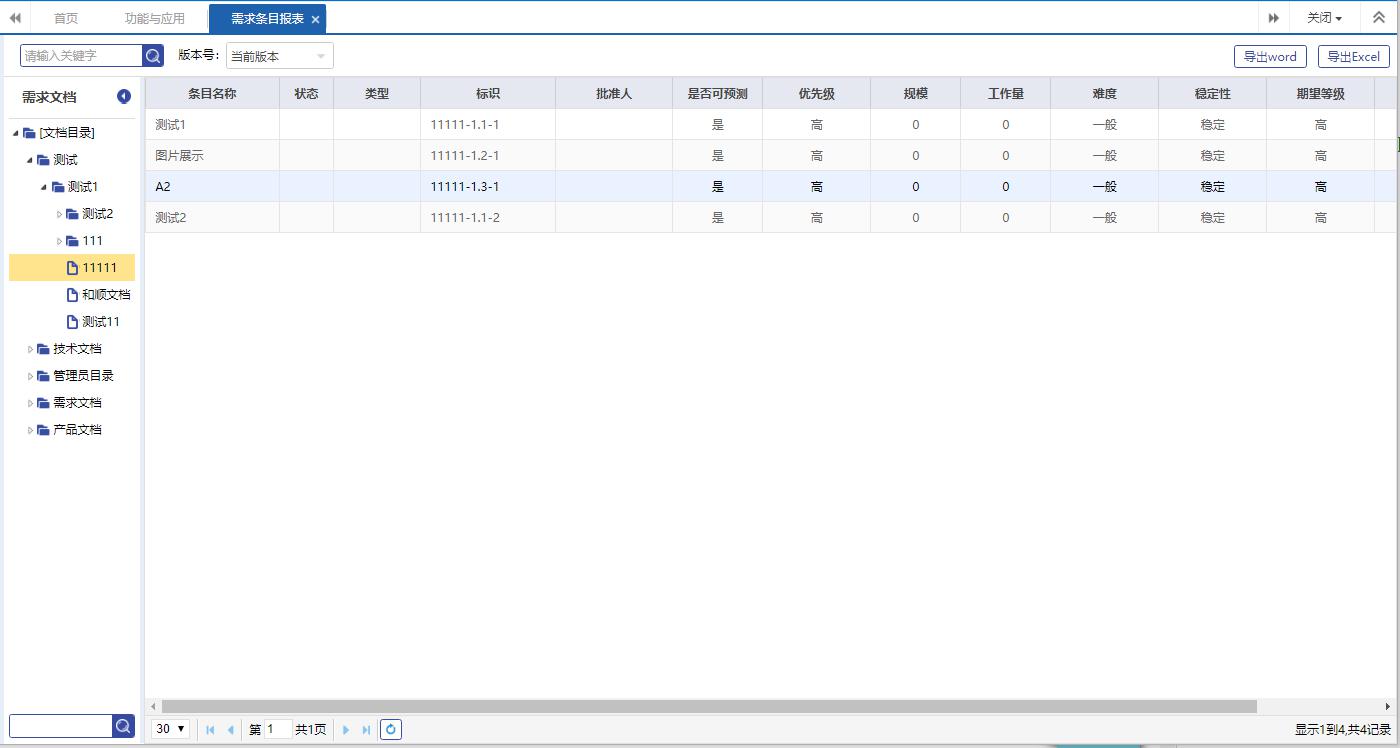Click the refresh icon in pagination bar
The image size is (1400, 748).
(x=391, y=730)
